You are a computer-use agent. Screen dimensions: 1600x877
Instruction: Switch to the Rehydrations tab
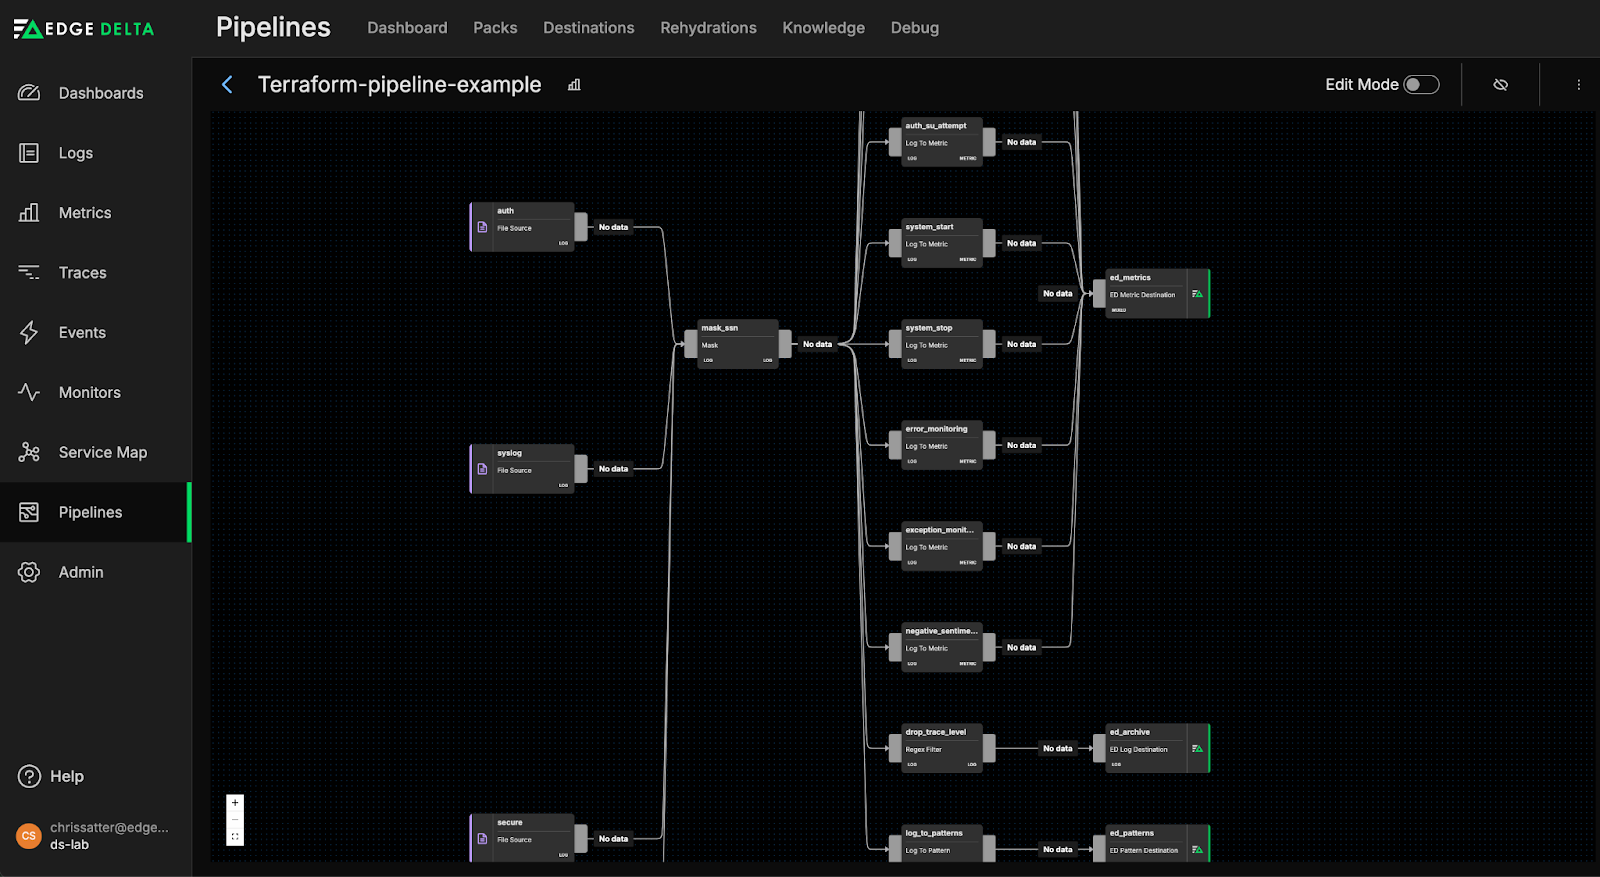tap(708, 28)
